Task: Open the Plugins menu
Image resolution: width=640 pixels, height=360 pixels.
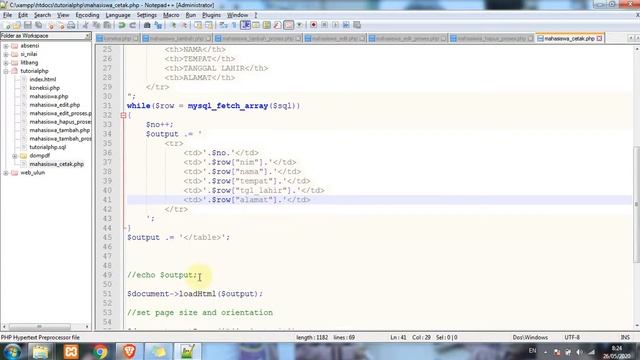Action: point(211,15)
